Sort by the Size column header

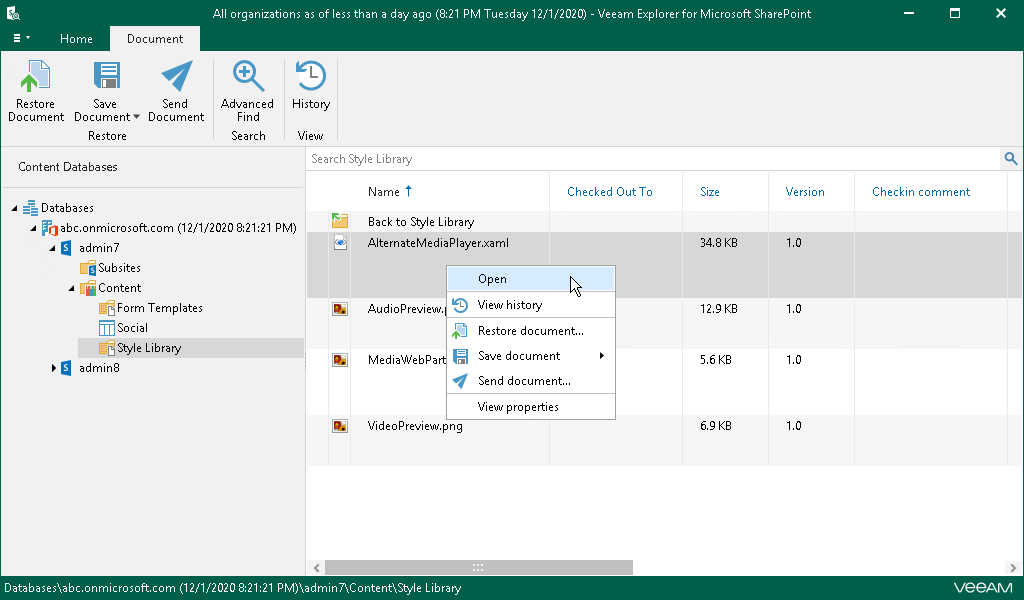pyautogui.click(x=710, y=192)
